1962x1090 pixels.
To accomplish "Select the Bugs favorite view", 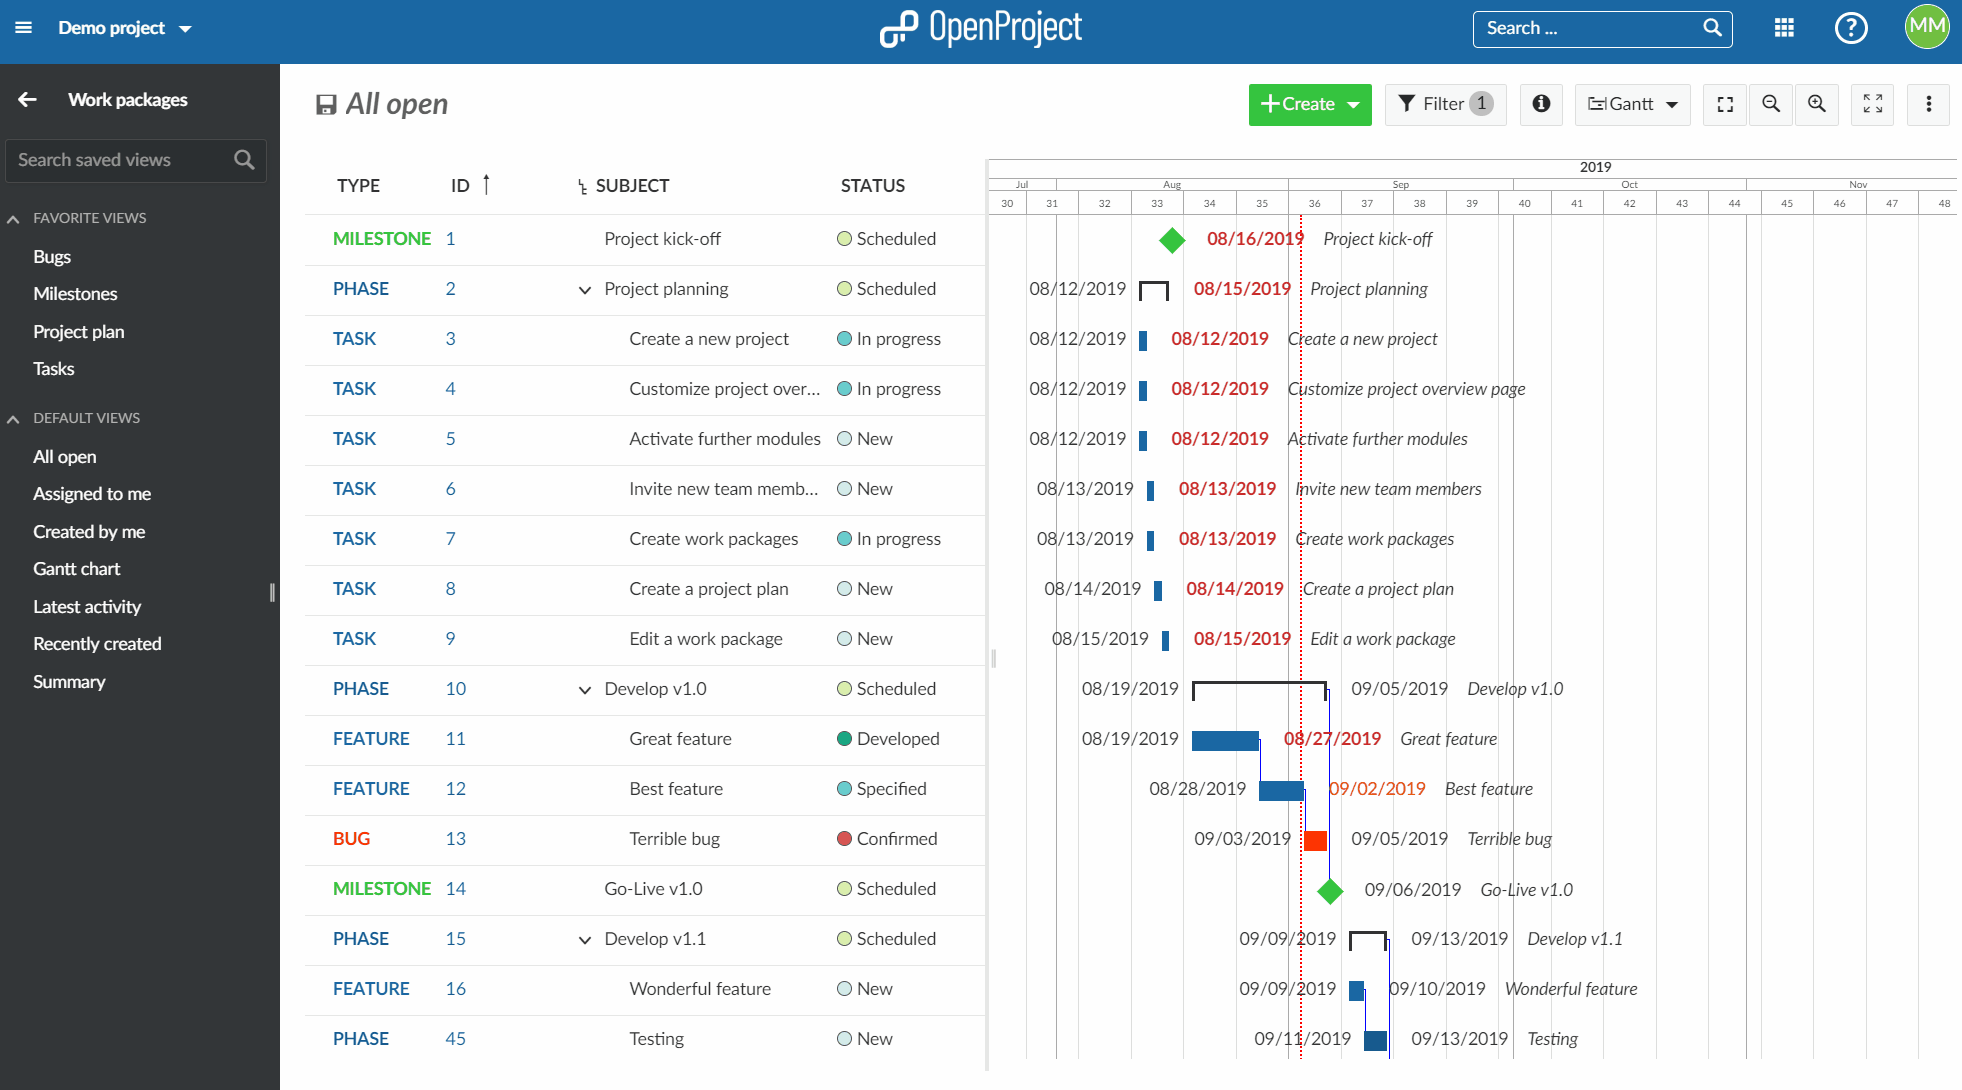I will [x=51, y=255].
